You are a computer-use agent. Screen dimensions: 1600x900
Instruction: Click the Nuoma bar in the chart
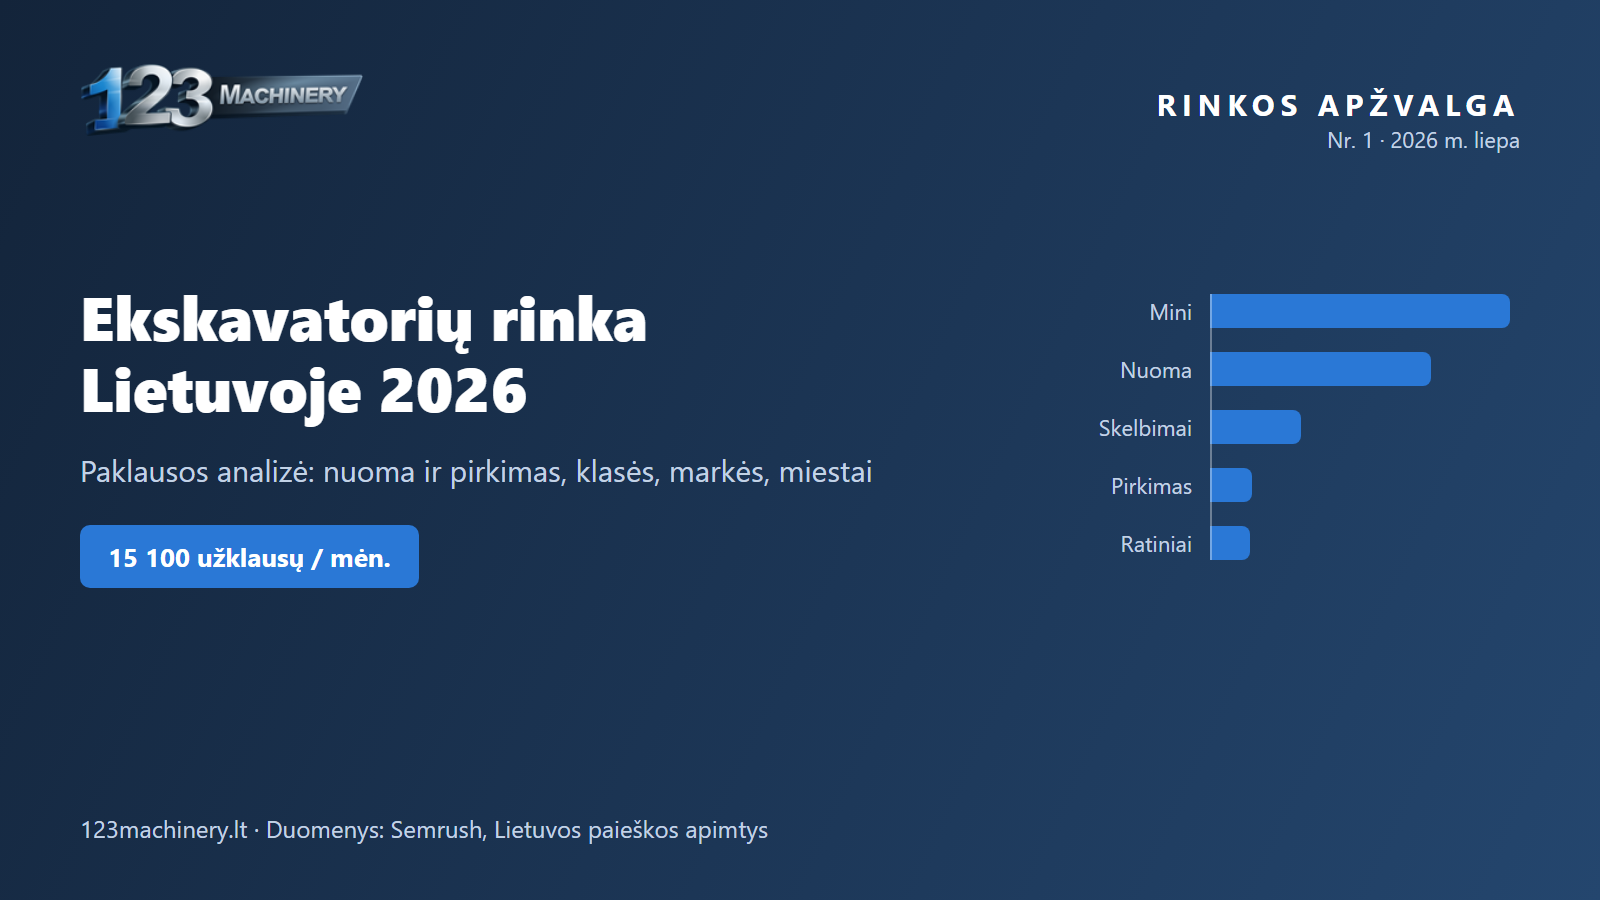click(1321, 369)
